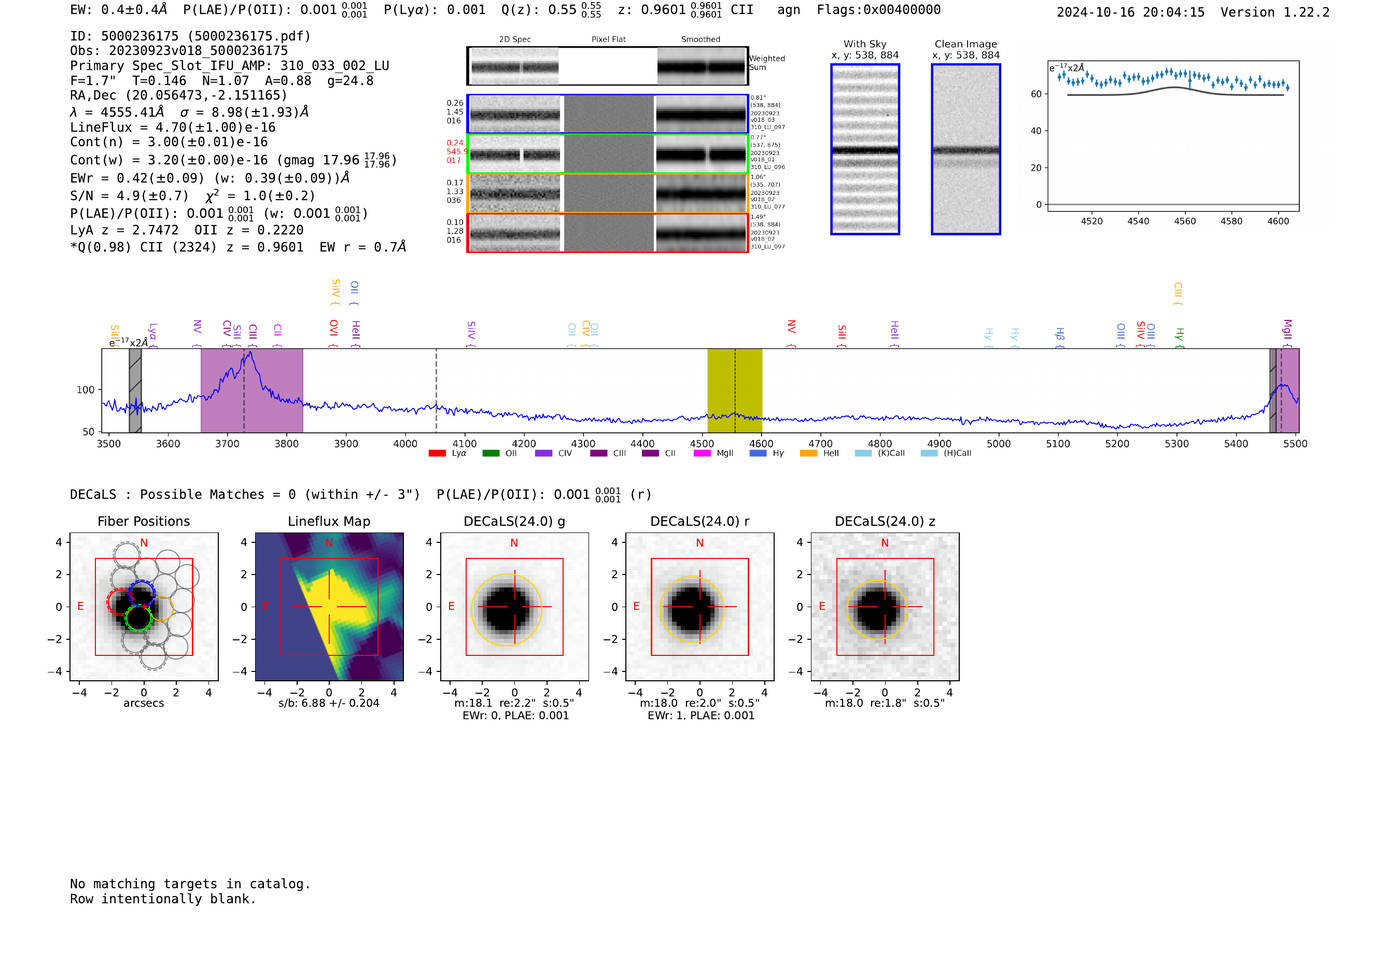Viewport: 1400px width, 953px height.
Task: Click the z: 0.9601 CII header value
Action: tap(685, 10)
